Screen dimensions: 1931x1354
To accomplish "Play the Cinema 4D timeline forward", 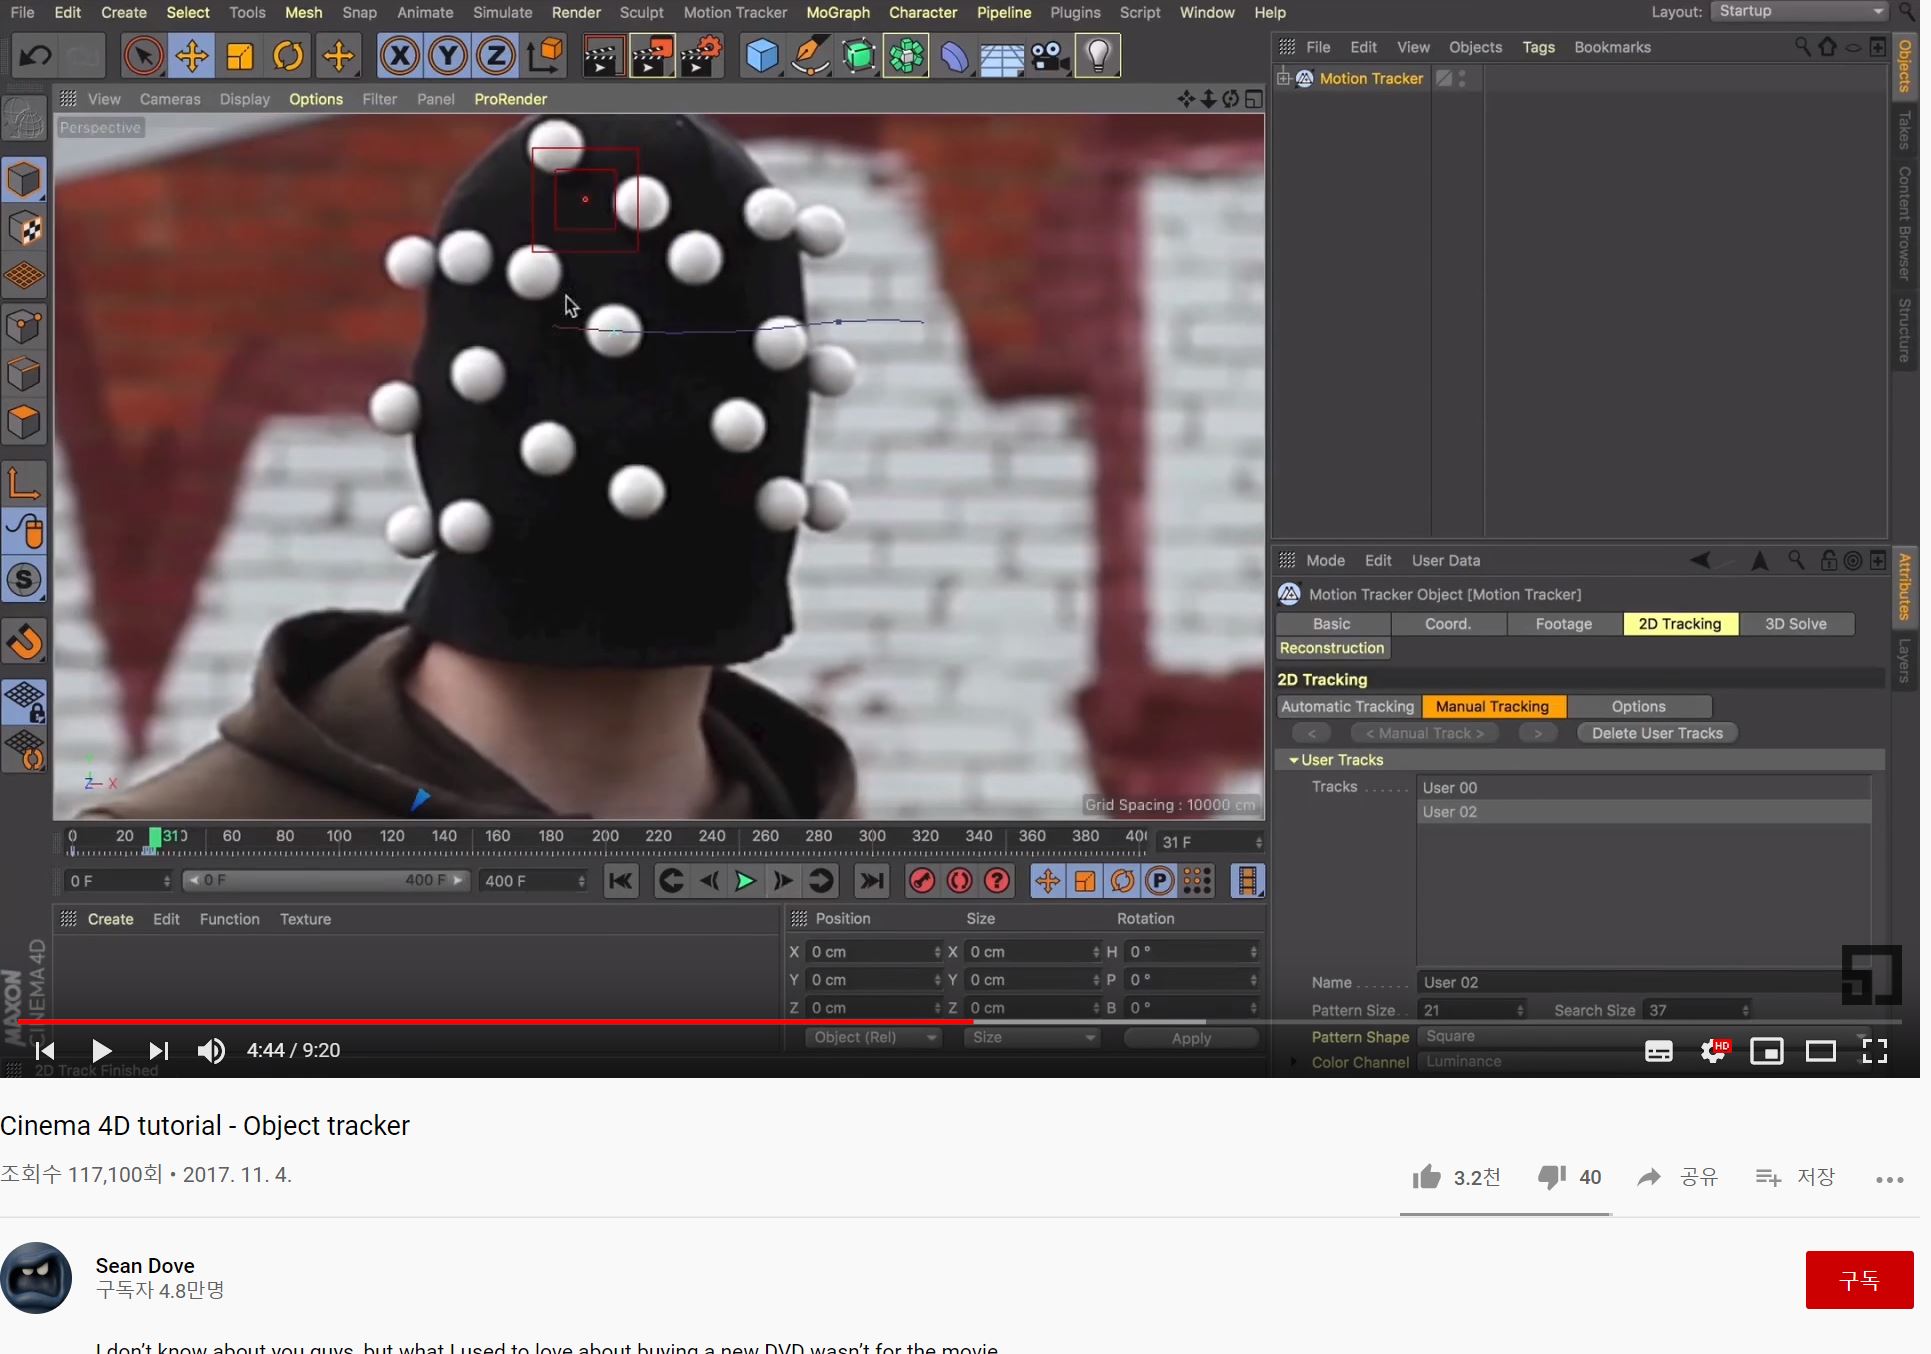I will 745,881.
